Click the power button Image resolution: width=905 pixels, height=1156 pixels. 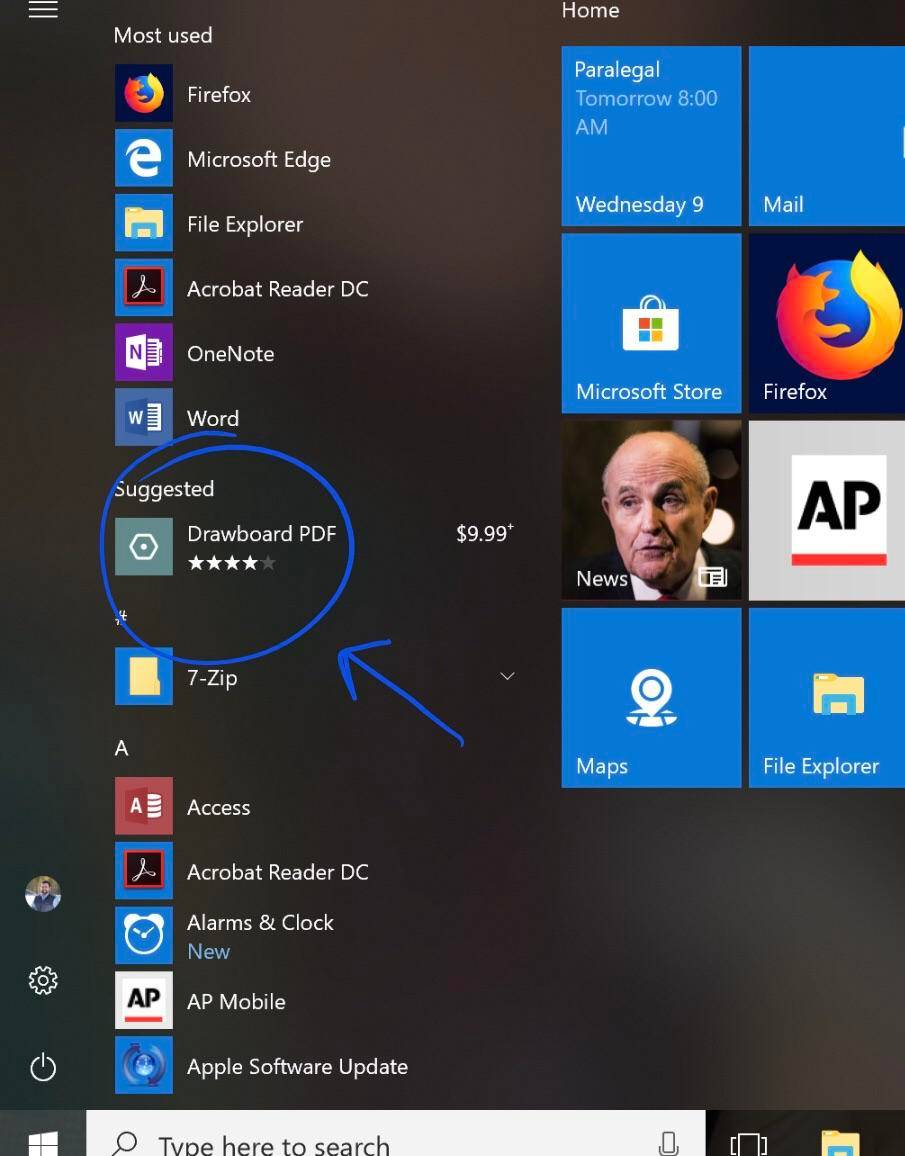click(43, 1067)
